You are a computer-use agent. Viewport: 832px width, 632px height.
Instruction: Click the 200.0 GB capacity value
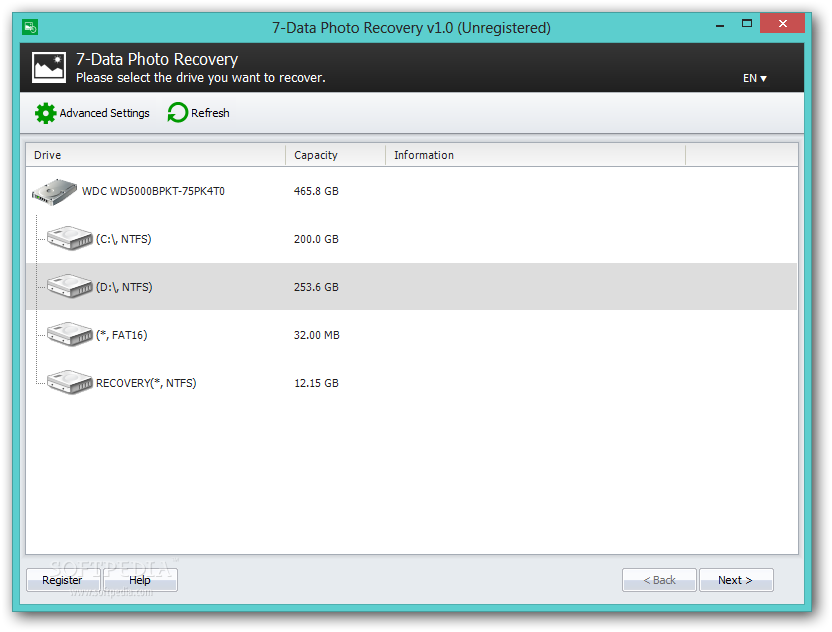(316, 239)
